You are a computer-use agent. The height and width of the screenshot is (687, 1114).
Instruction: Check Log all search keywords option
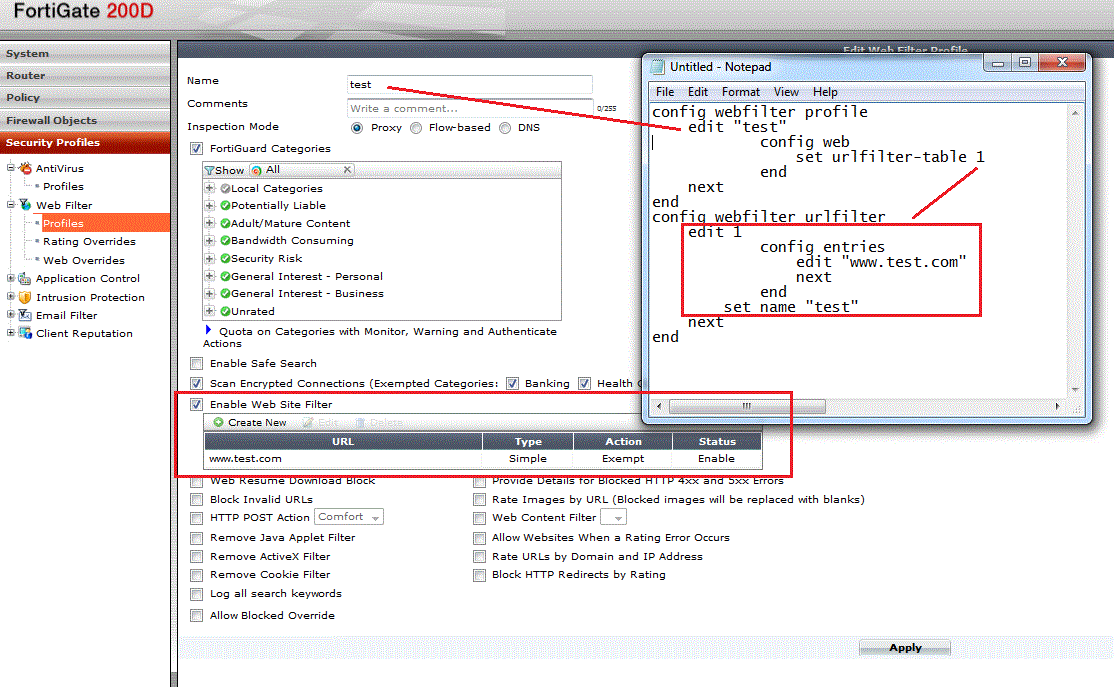[197, 594]
